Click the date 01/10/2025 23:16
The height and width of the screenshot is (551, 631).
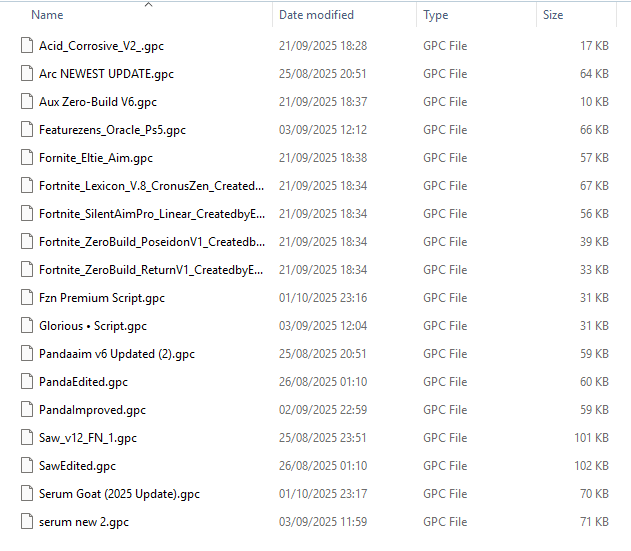[323, 297]
